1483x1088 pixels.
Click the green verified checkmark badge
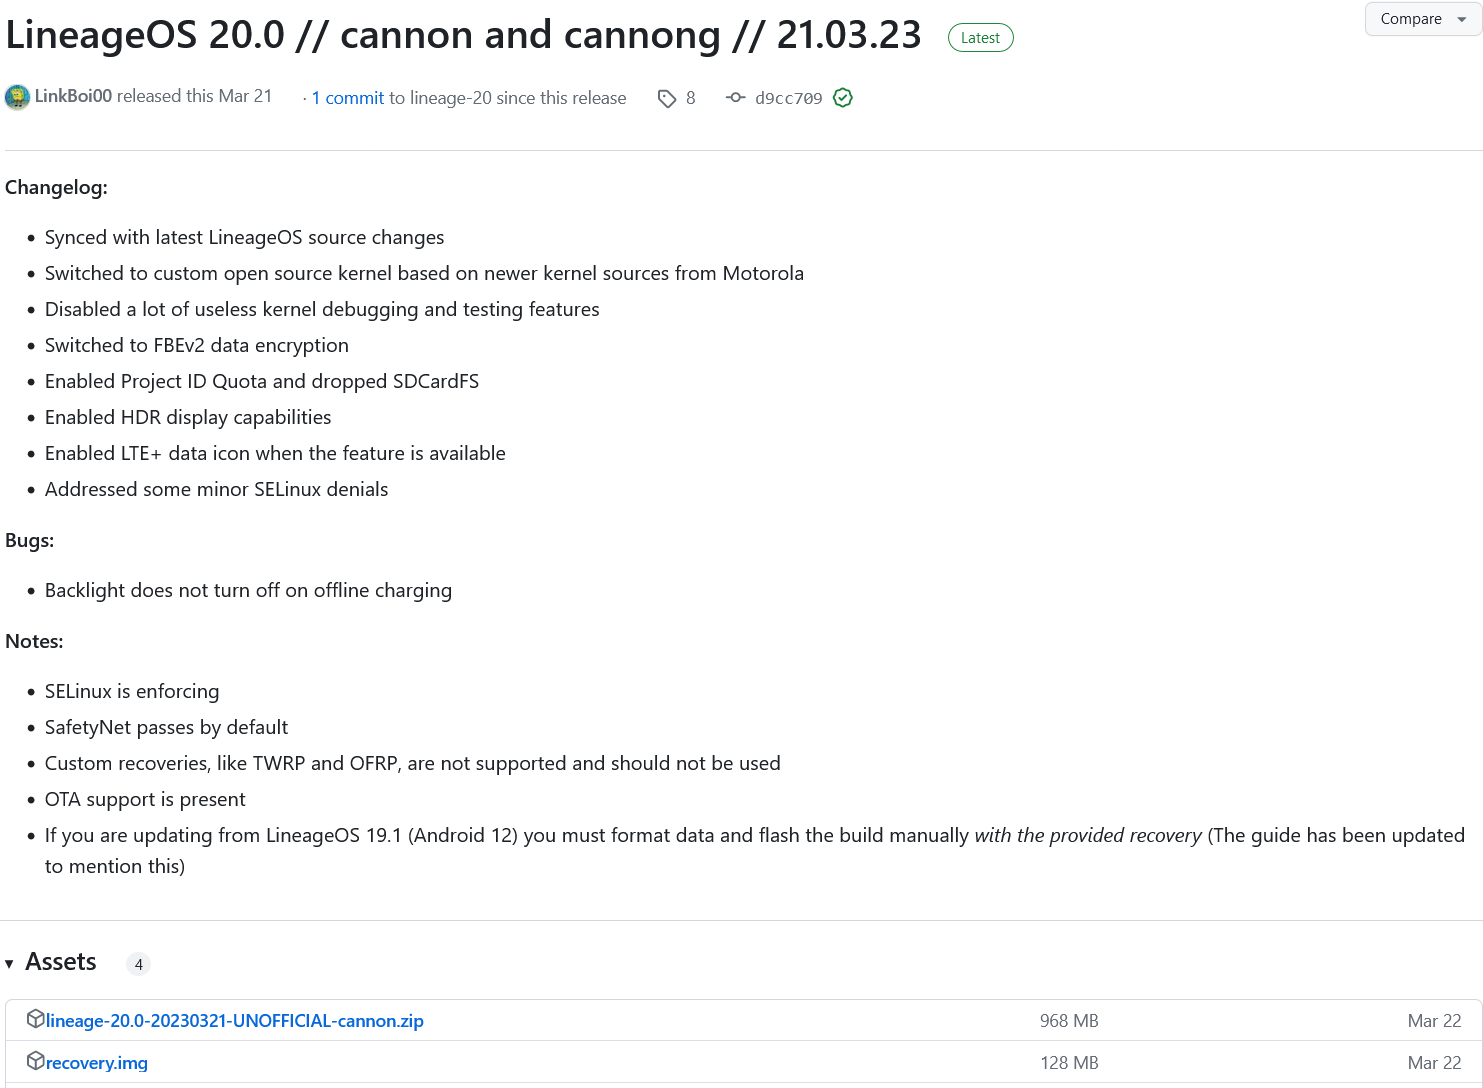(x=843, y=97)
